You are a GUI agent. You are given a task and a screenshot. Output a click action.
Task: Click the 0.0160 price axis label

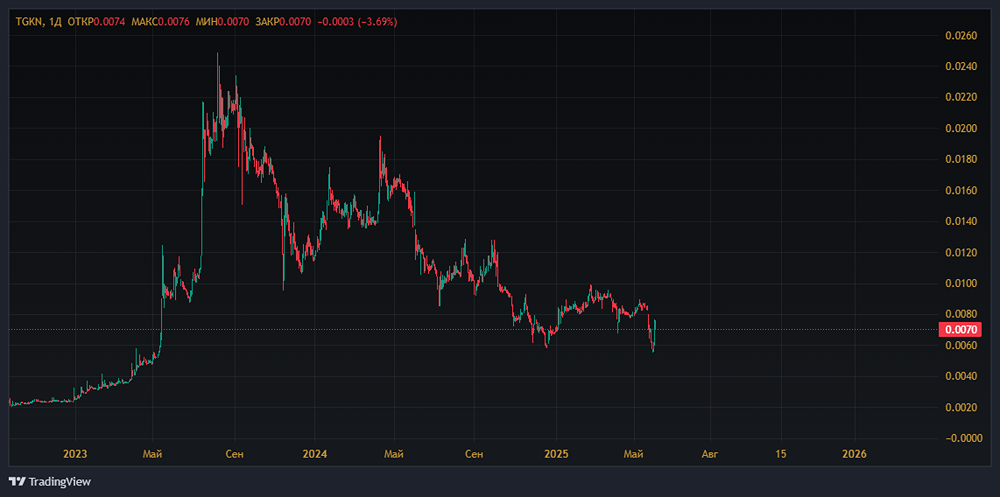point(960,191)
